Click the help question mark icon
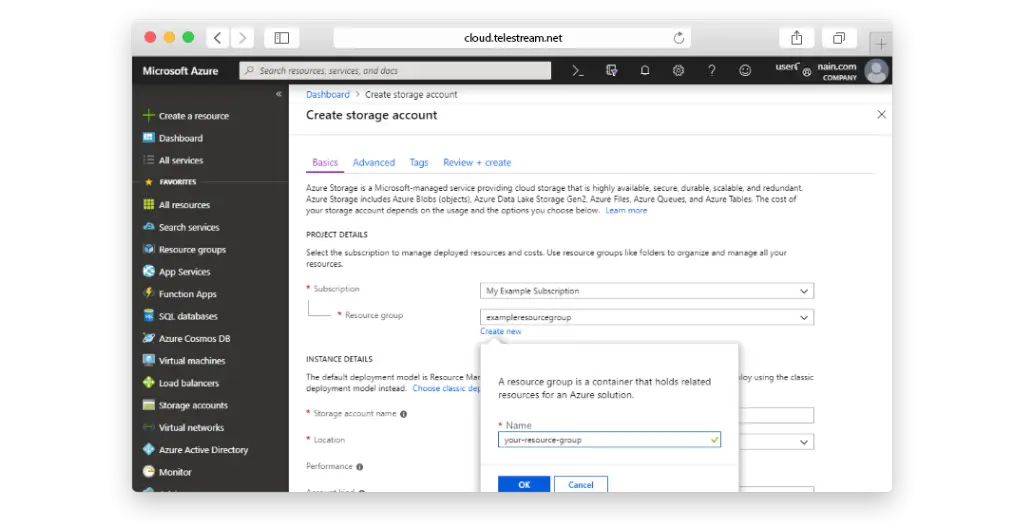 pyautogui.click(x=712, y=71)
